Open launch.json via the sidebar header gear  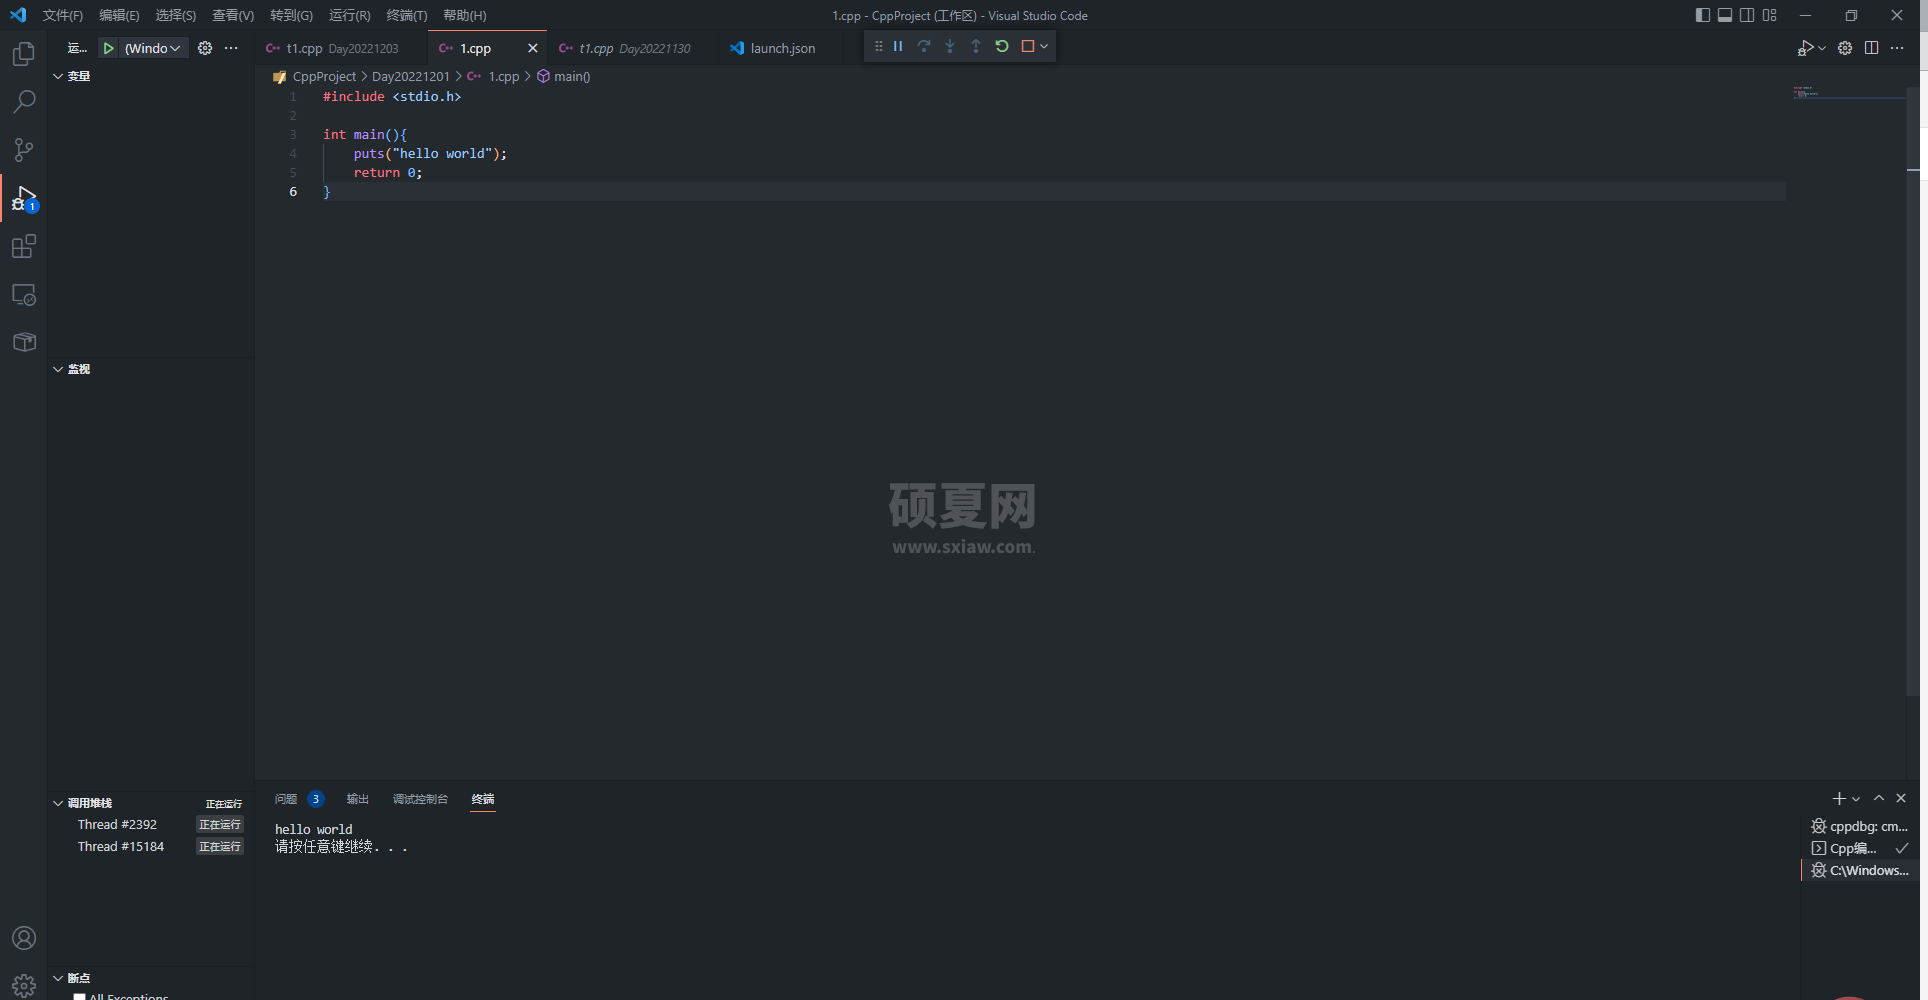point(205,48)
